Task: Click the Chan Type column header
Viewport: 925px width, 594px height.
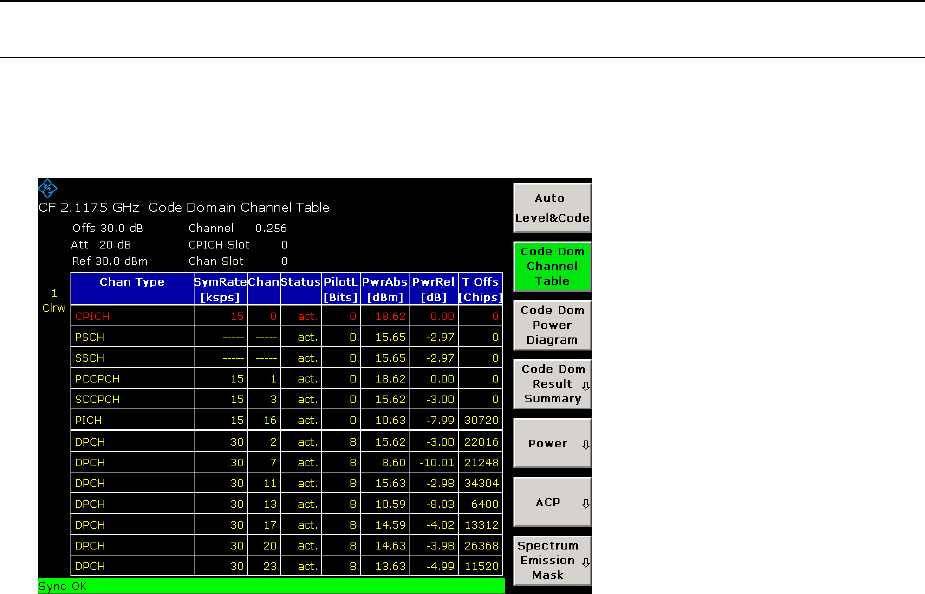Action: [x=132, y=288]
